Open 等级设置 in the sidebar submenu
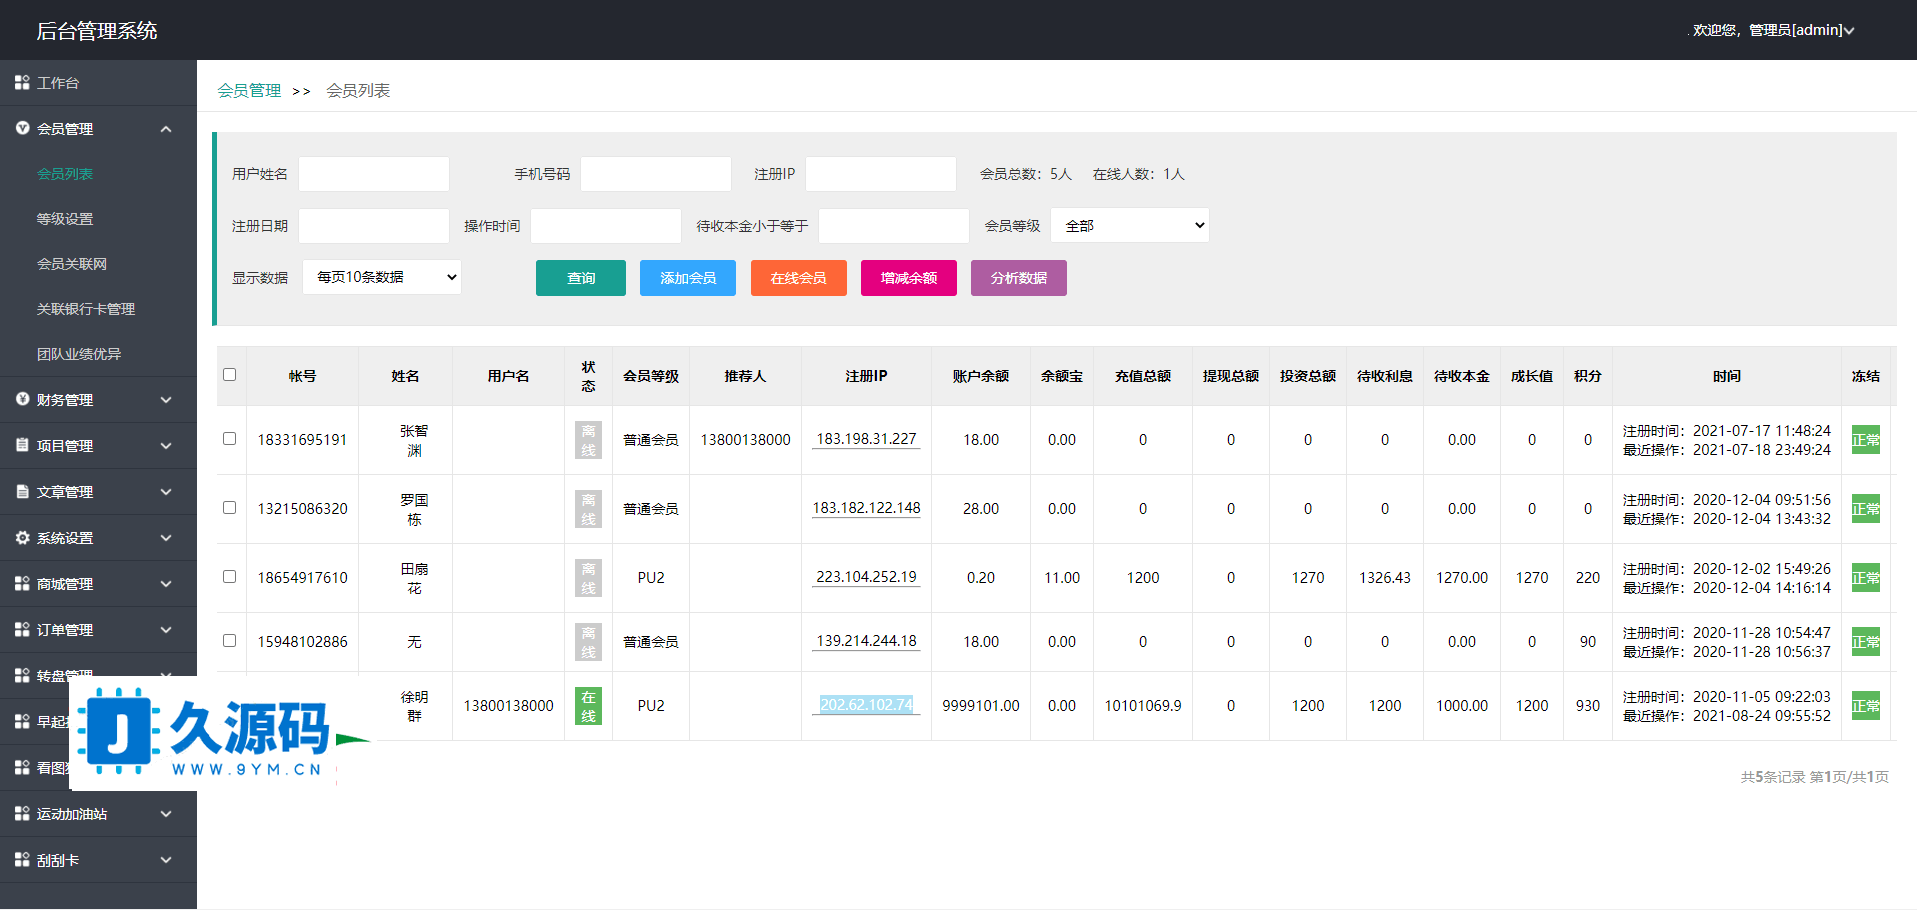The image size is (1917, 912). point(65,219)
